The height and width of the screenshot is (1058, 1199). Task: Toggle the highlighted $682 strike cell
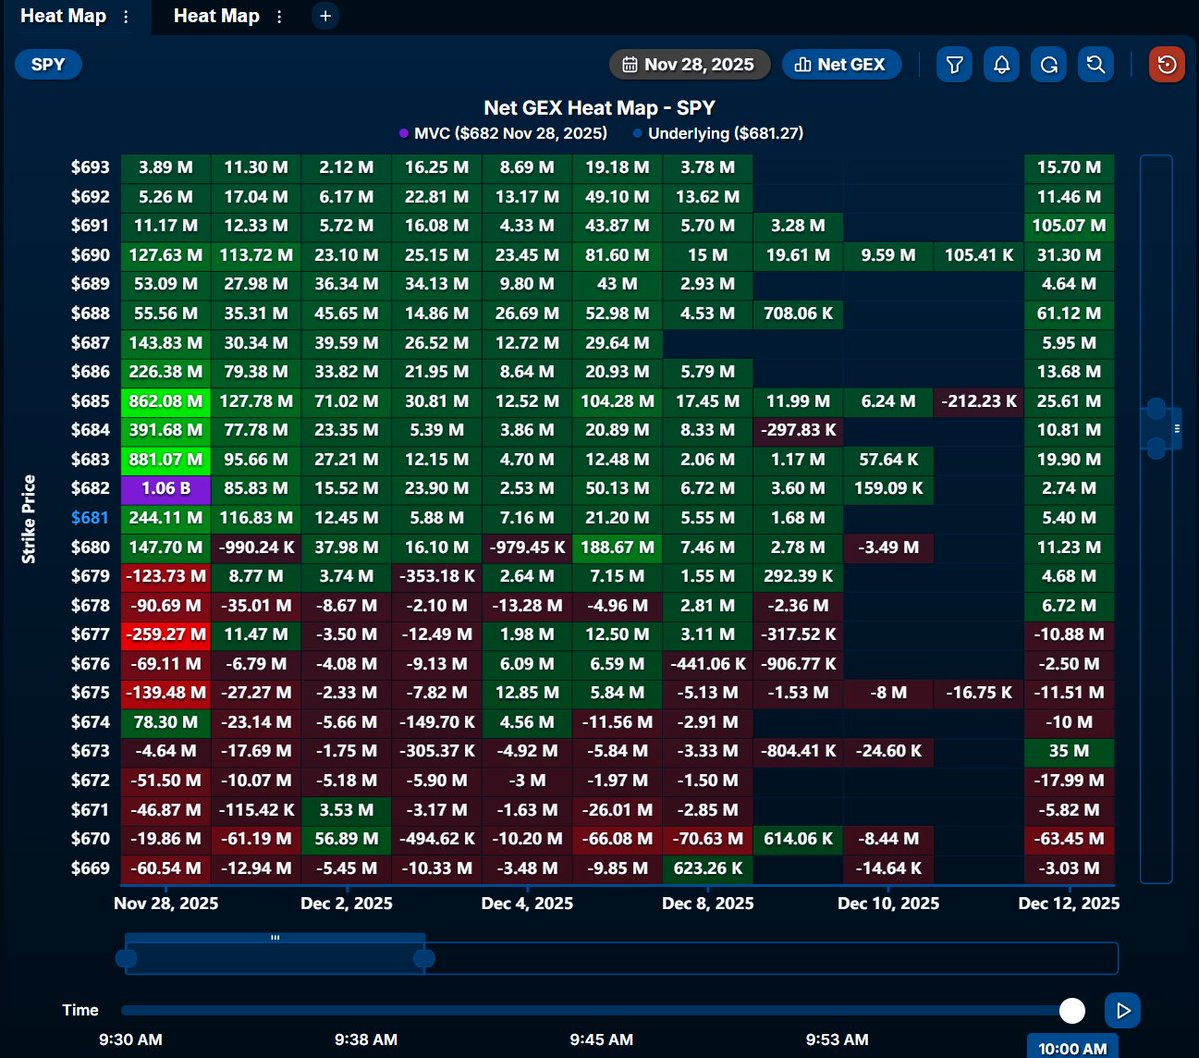(x=164, y=489)
